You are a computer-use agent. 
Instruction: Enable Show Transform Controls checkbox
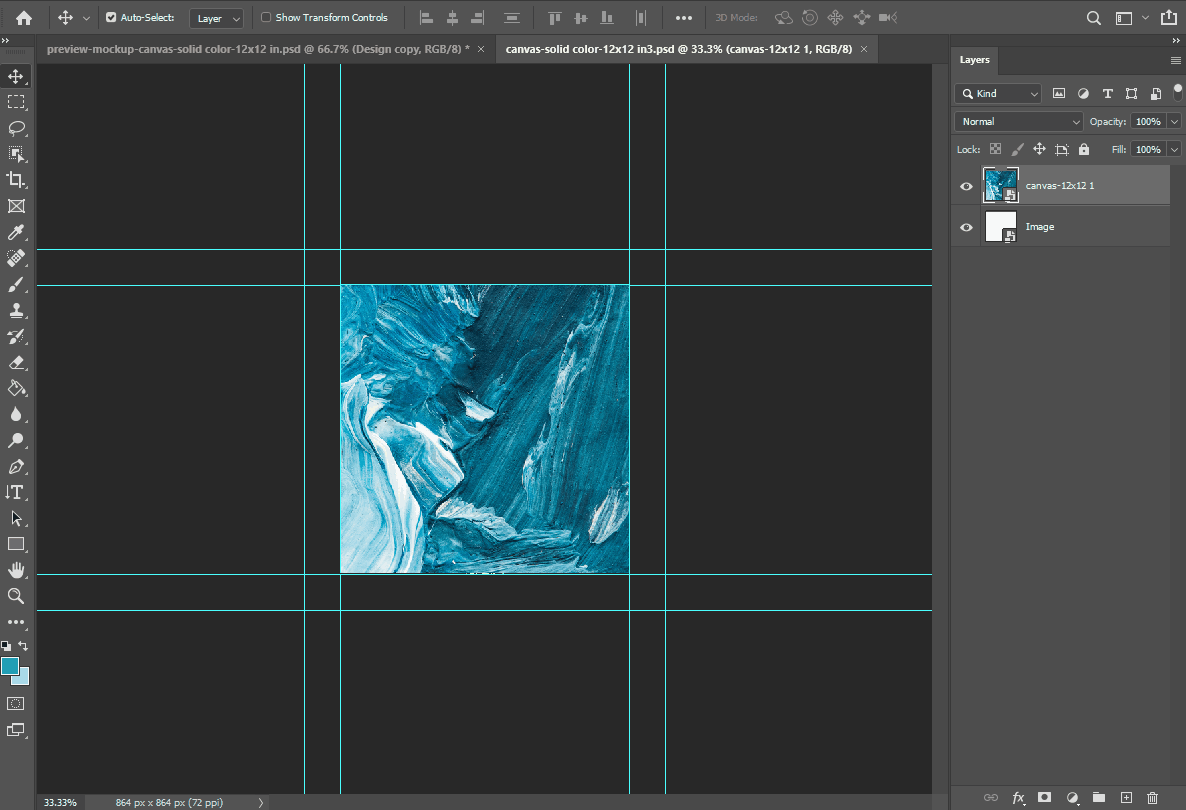pyautogui.click(x=266, y=17)
